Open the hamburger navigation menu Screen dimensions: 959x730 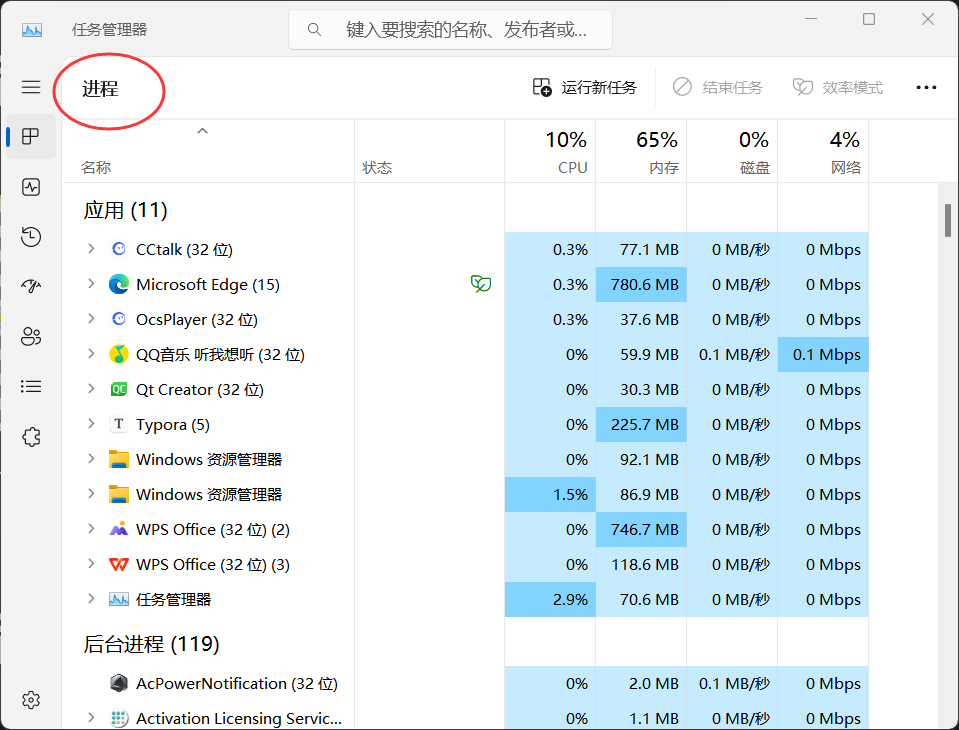(31, 87)
